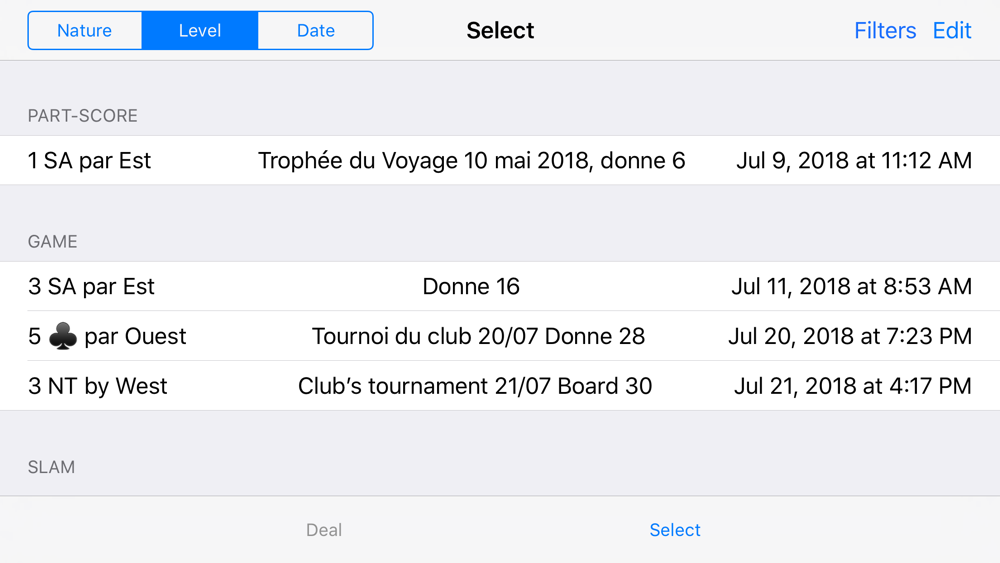Open the Deal tab at bottom
Image resolution: width=1000 pixels, height=563 pixels.
pyautogui.click(x=324, y=530)
